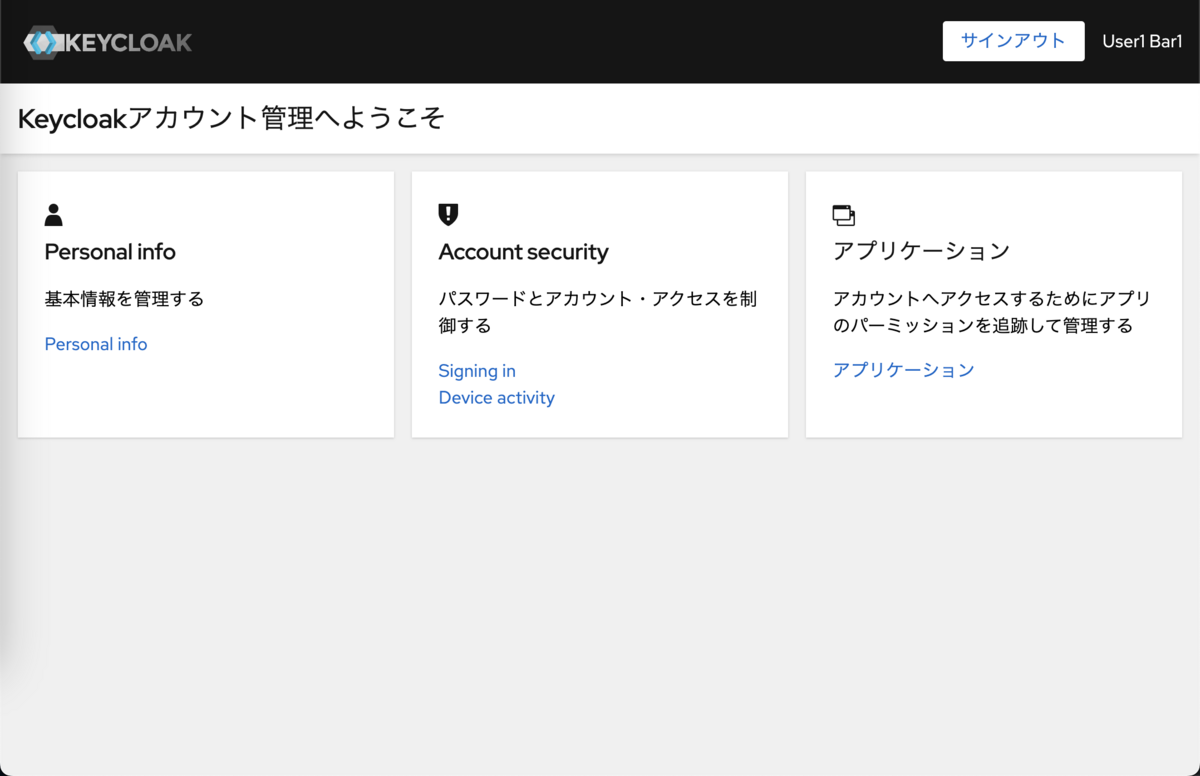Click the shield icon on the Account security card
Viewport: 1200px width, 776px height.
point(448,215)
